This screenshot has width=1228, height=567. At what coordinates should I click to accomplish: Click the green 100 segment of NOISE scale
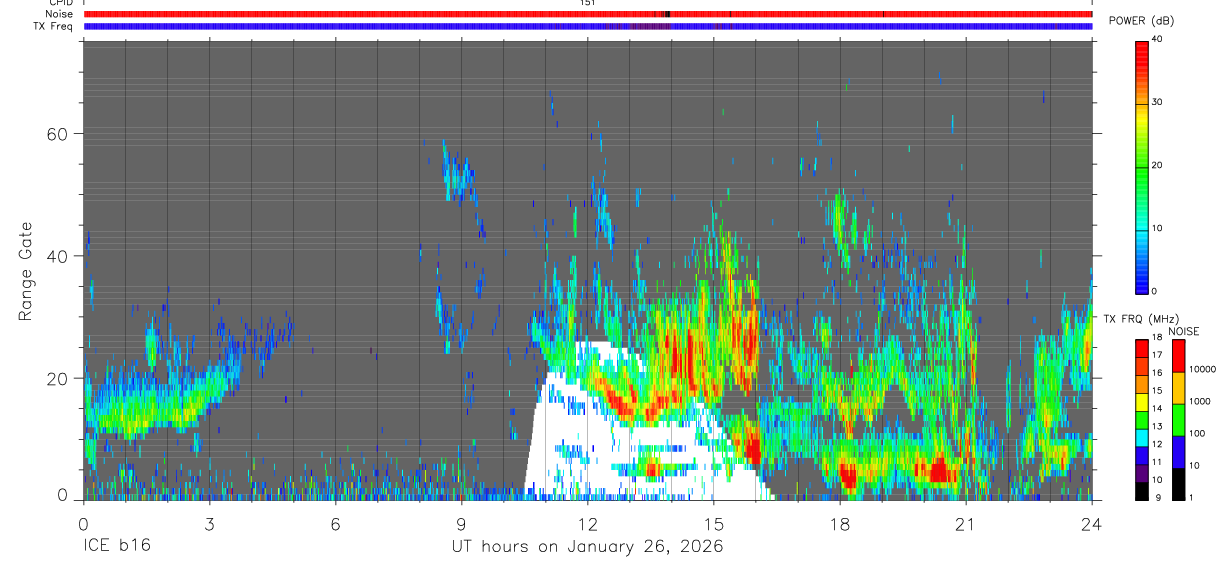coord(1179,420)
